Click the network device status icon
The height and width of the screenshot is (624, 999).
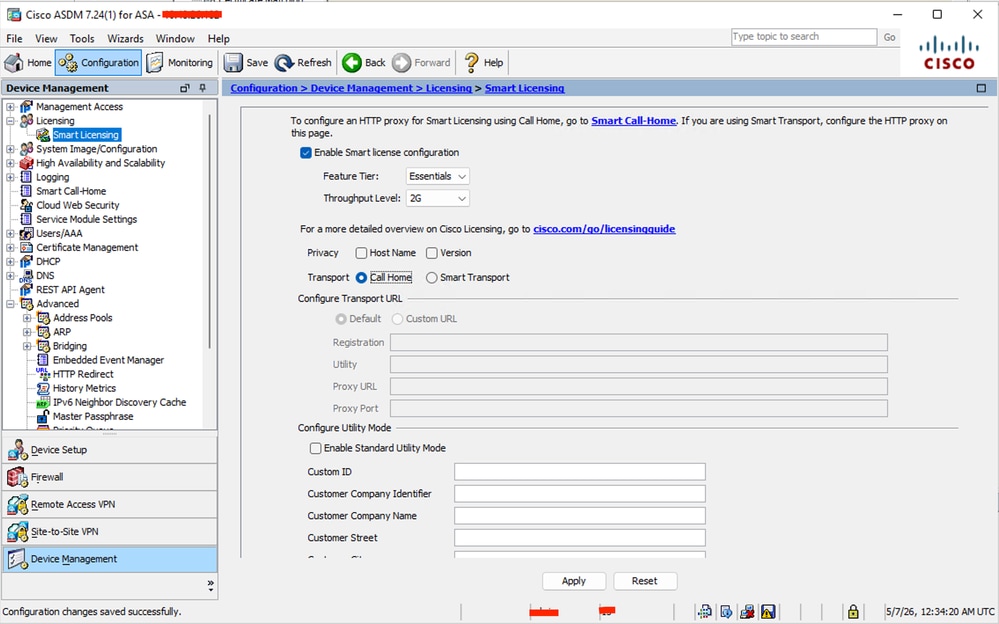pos(704,612)
